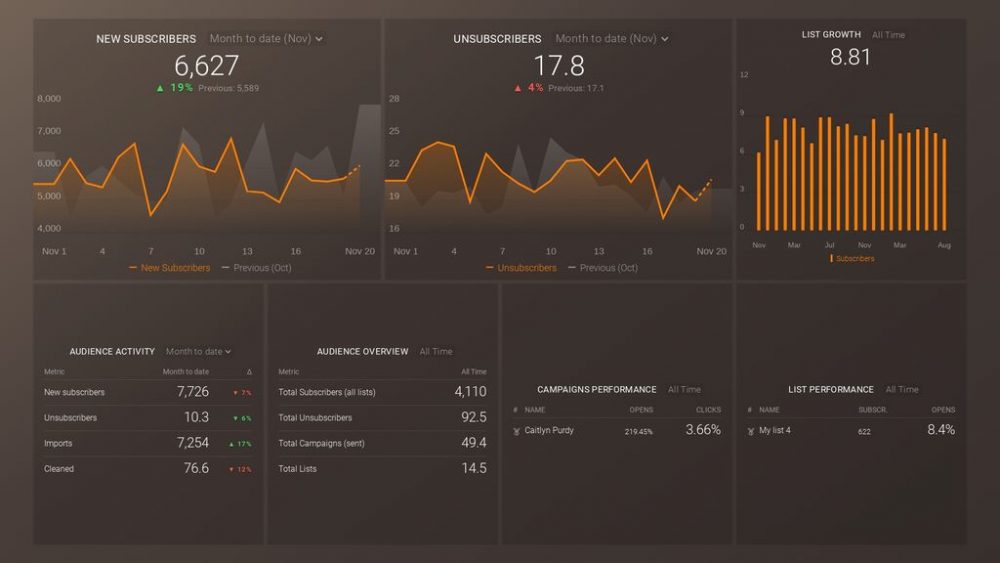Toggle the New Subscribers legend series
The image size is (1000, 563).
[x=170, y=268]
